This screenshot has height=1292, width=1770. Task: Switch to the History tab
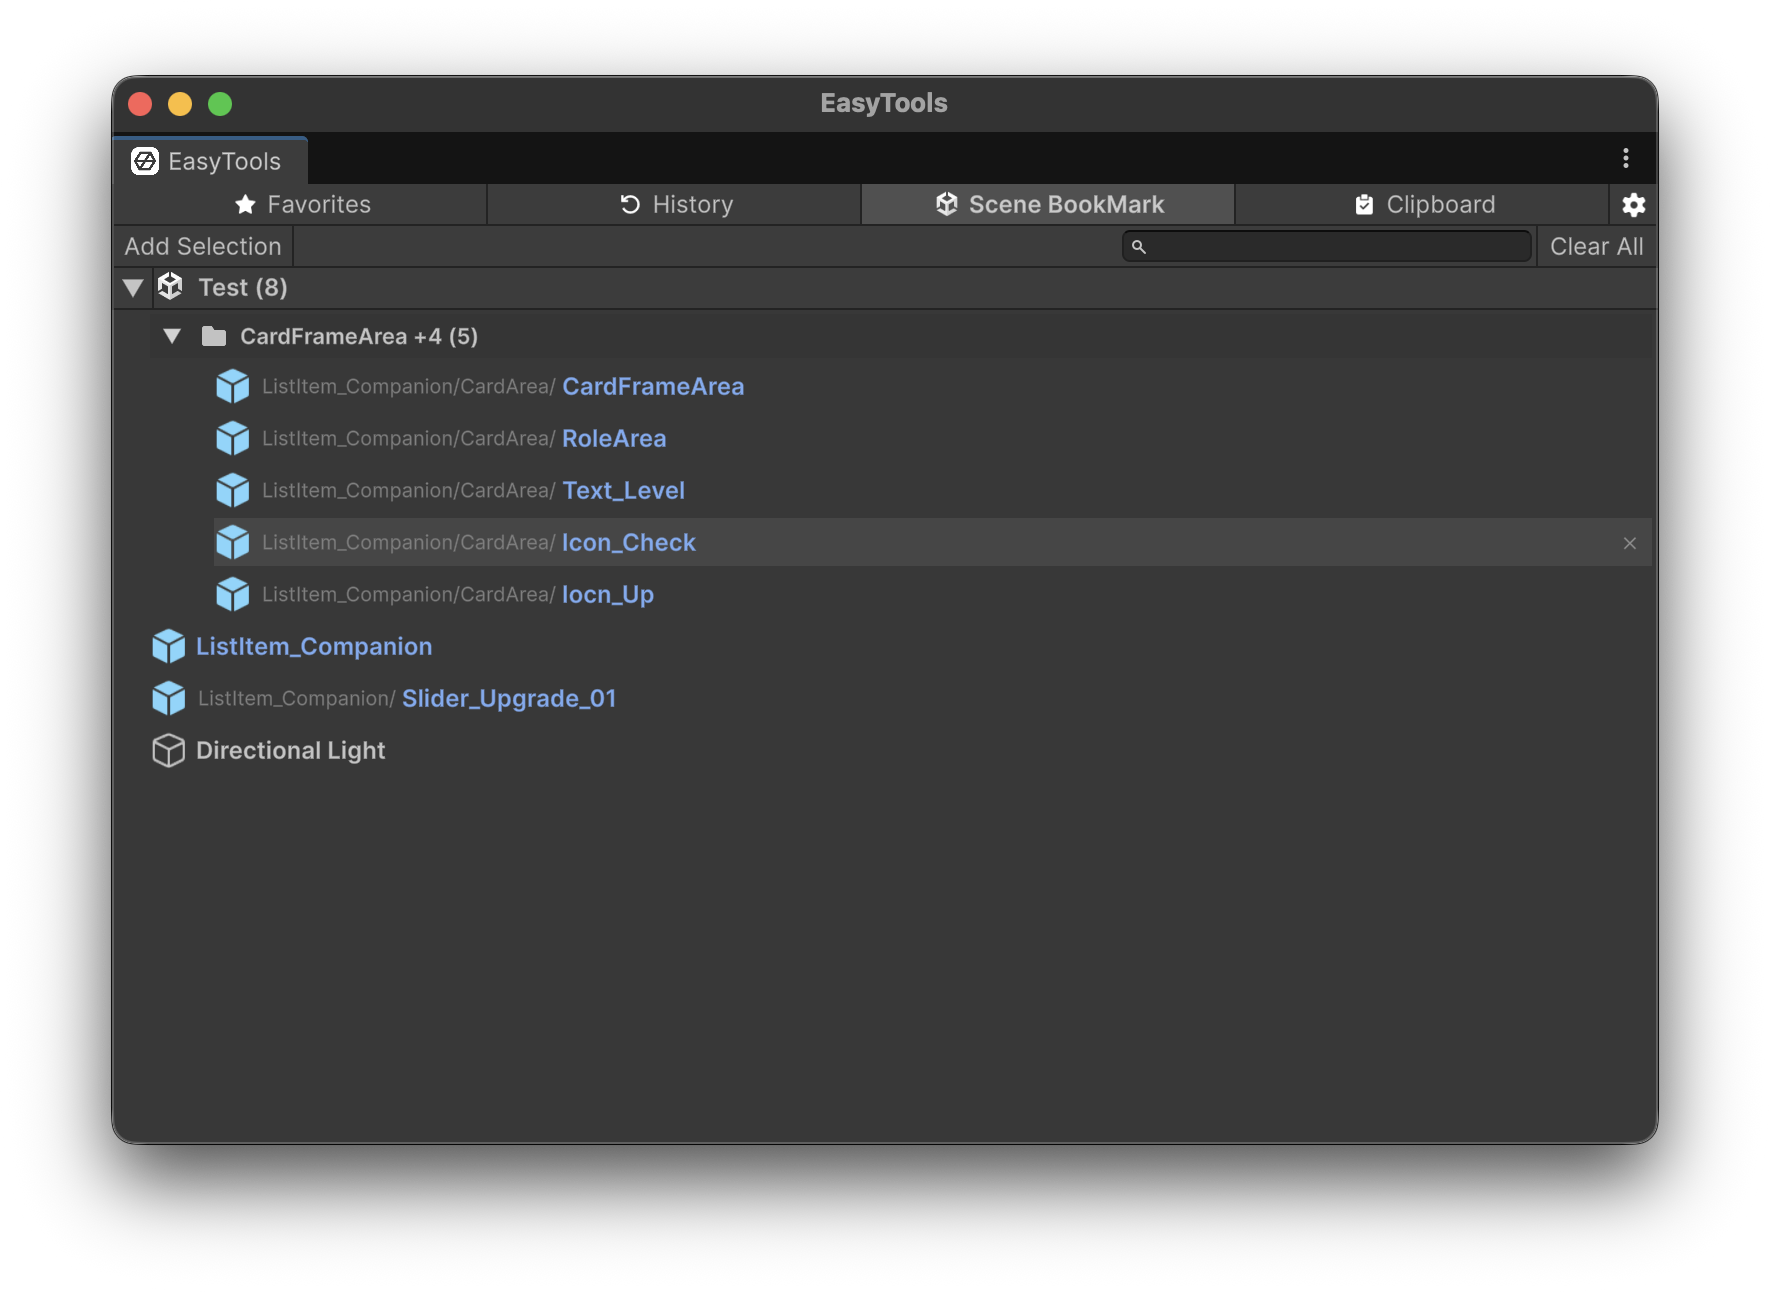[674, 204]
